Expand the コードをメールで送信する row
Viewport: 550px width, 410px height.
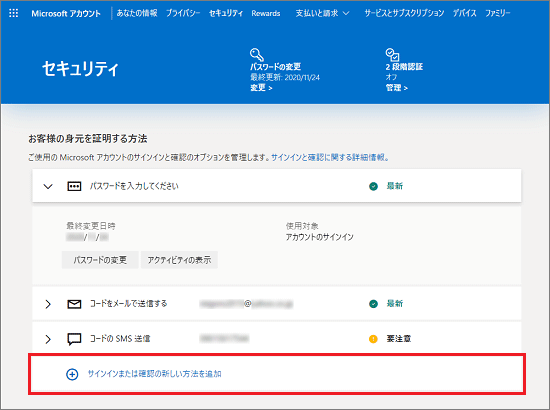(48, 304)
